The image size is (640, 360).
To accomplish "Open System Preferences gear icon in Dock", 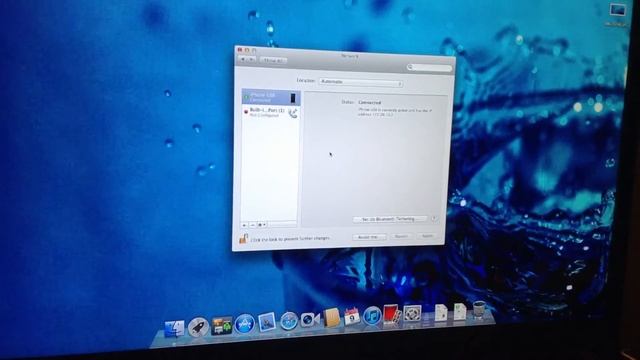I will (413, 313).
